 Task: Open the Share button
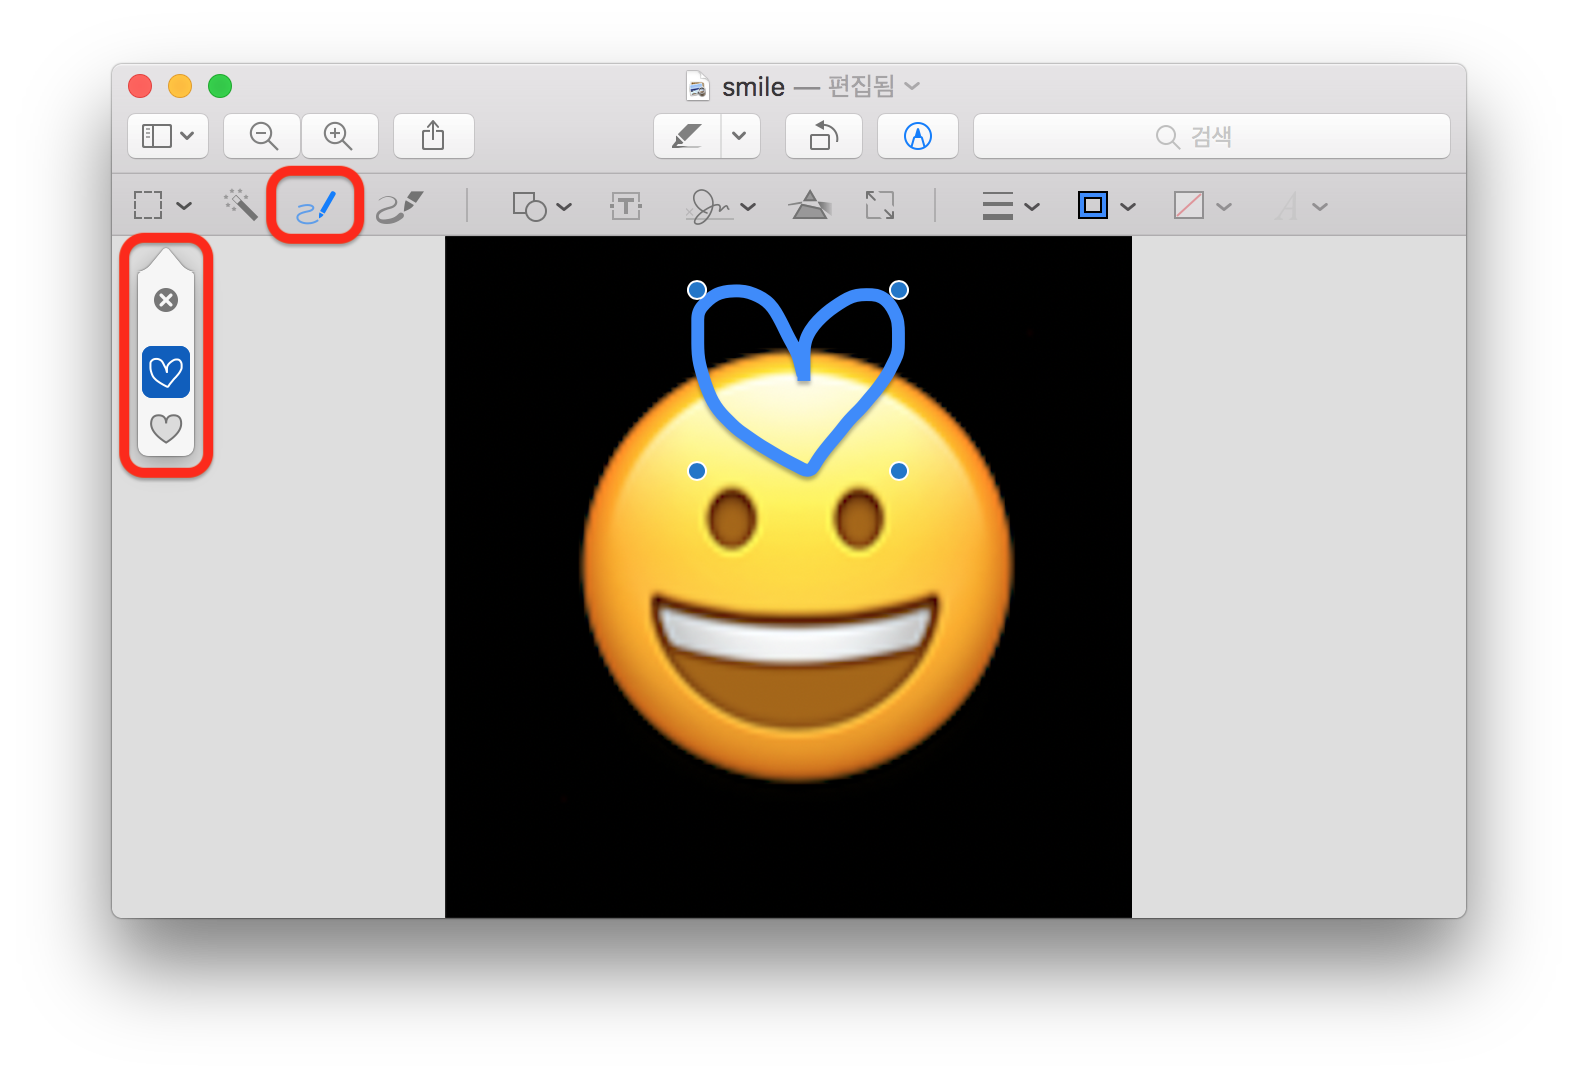433,136
